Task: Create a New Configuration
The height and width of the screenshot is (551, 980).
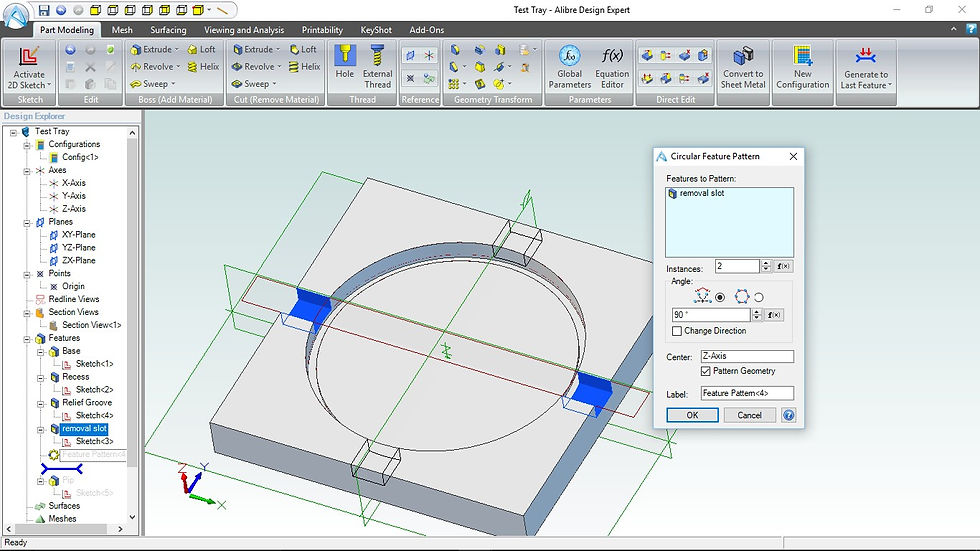Action: pyautogui.click(x=802, y=66)
